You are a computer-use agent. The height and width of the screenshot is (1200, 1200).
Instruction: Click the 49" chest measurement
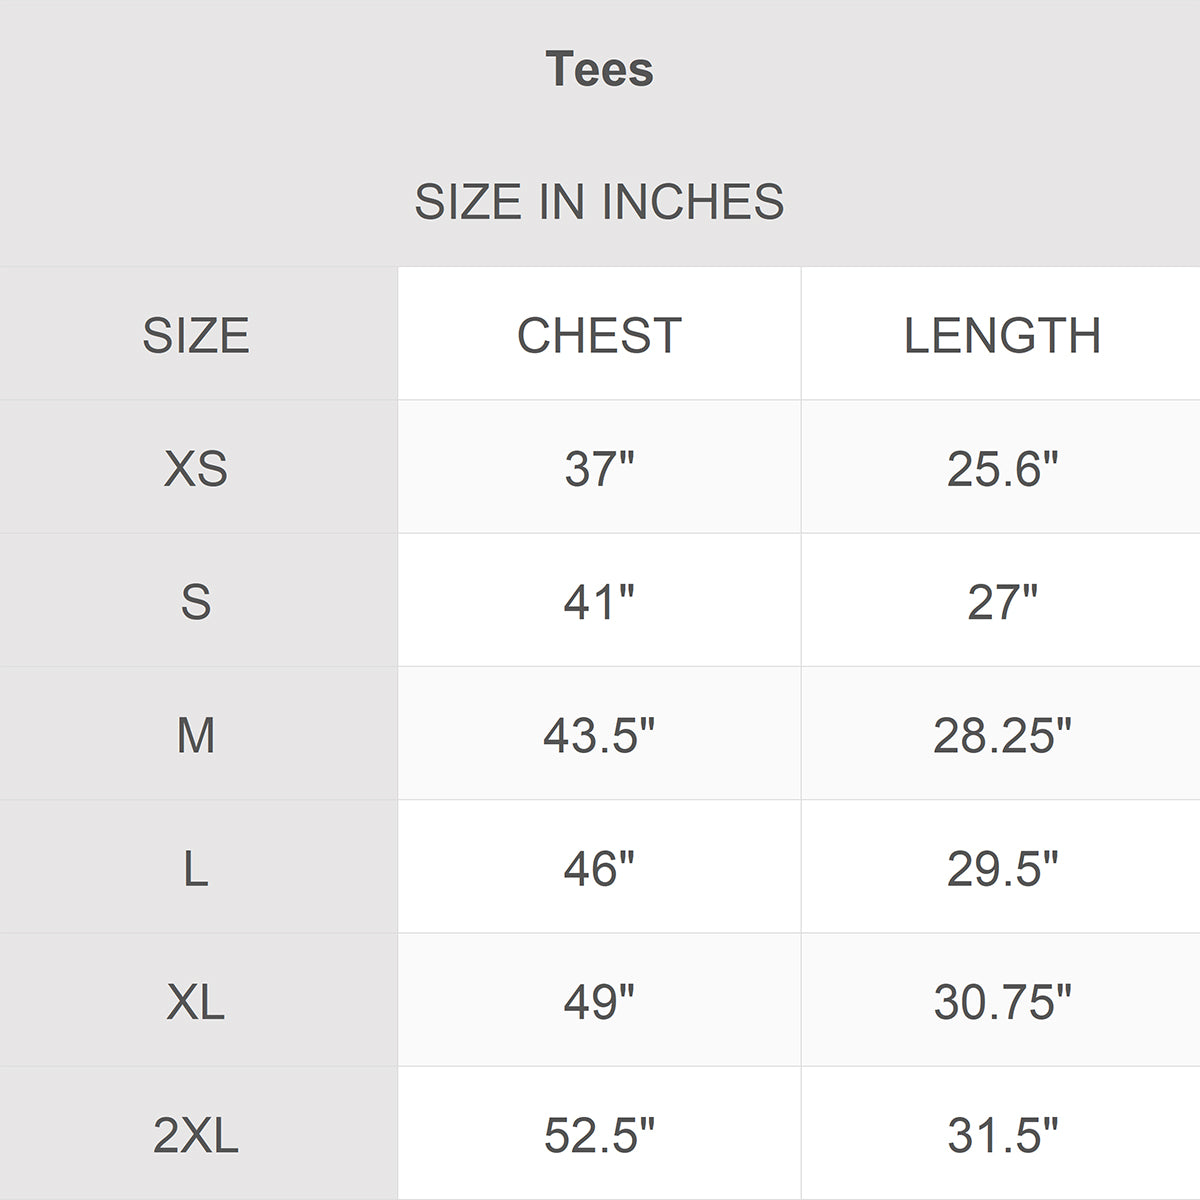tap(599, 1001)
